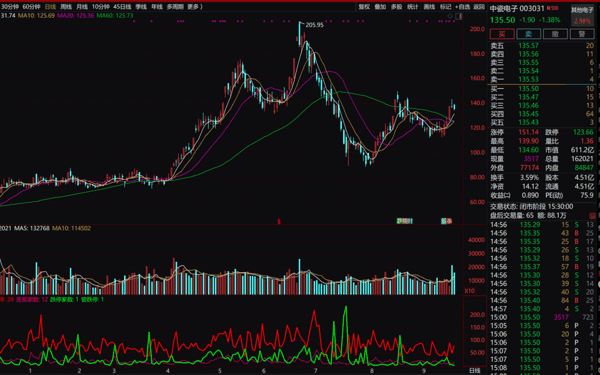Viewport: 600px width, 375px height.
Task: Select the 买三 135.46 order row
Action: pyautogui.click(x=542, y=106)
